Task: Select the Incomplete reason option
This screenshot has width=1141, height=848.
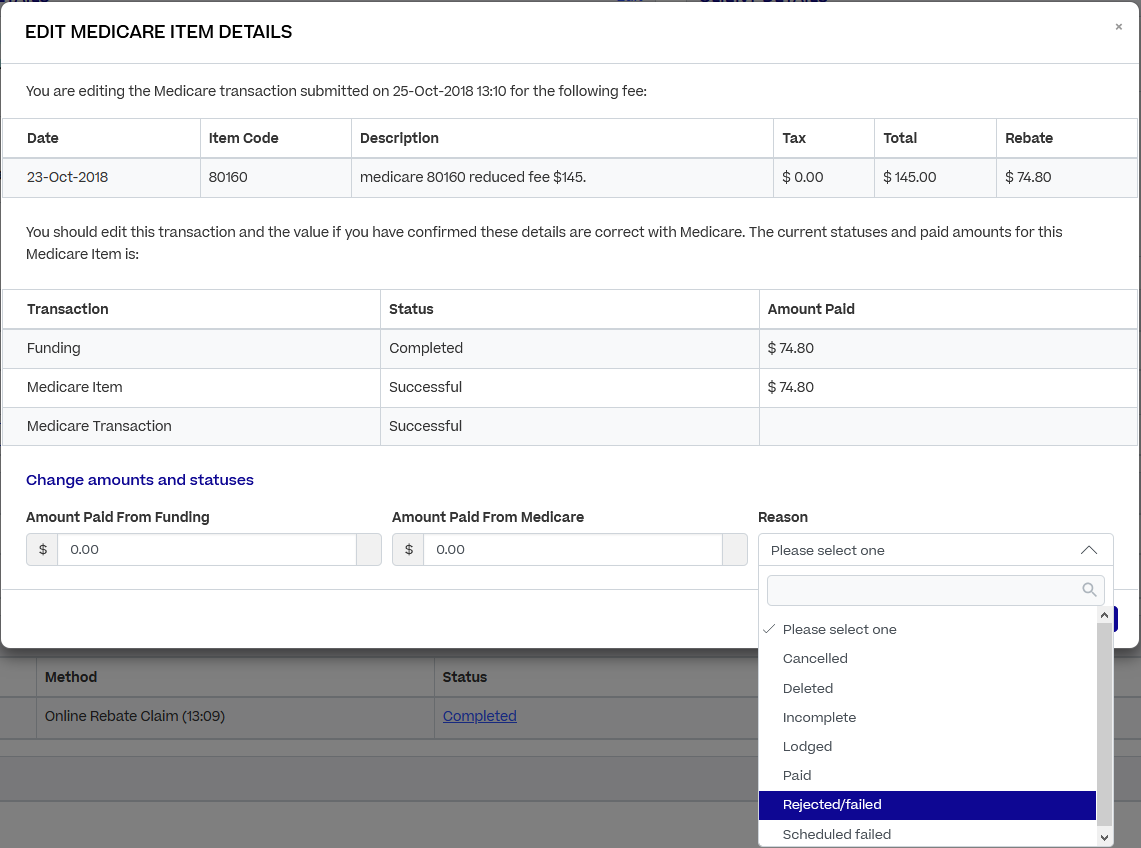Action: pyautogui.click(x=819, y=717)
